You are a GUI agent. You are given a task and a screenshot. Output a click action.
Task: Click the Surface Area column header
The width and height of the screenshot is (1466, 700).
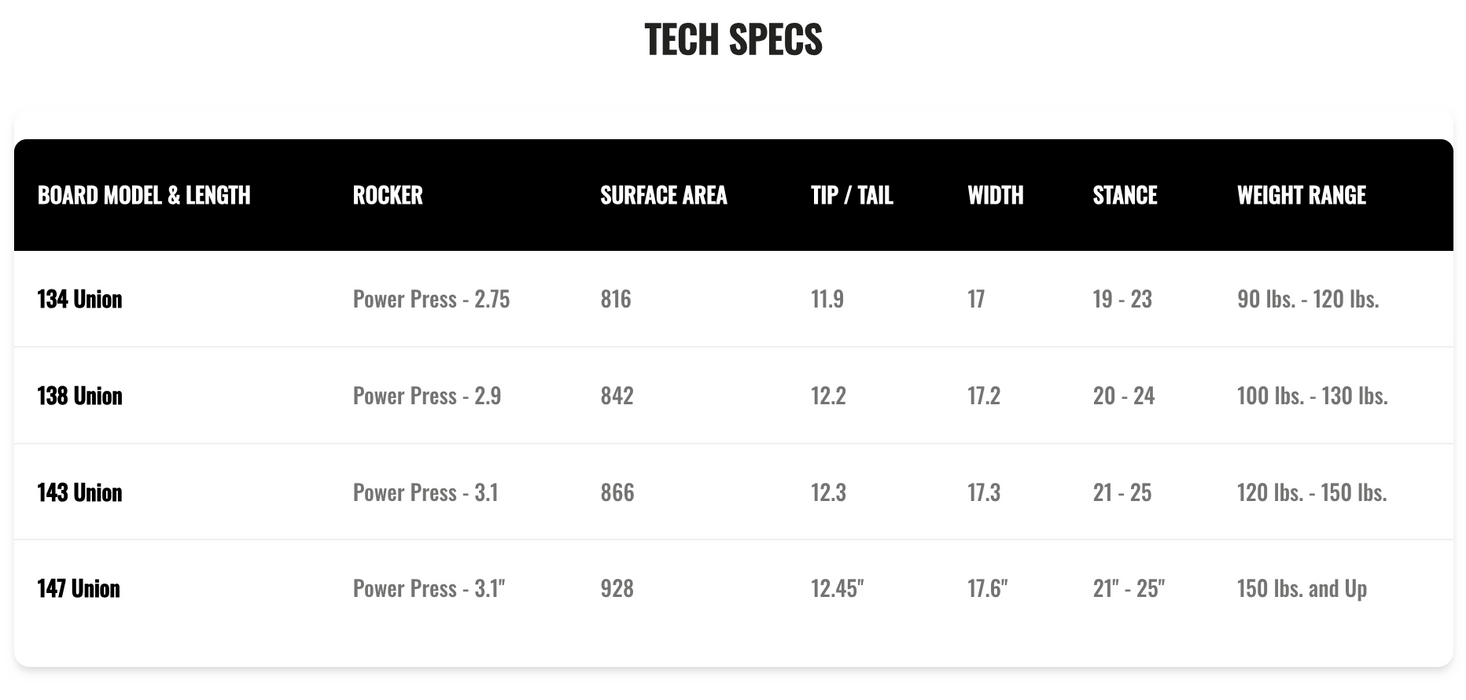[x=663, y=195]
